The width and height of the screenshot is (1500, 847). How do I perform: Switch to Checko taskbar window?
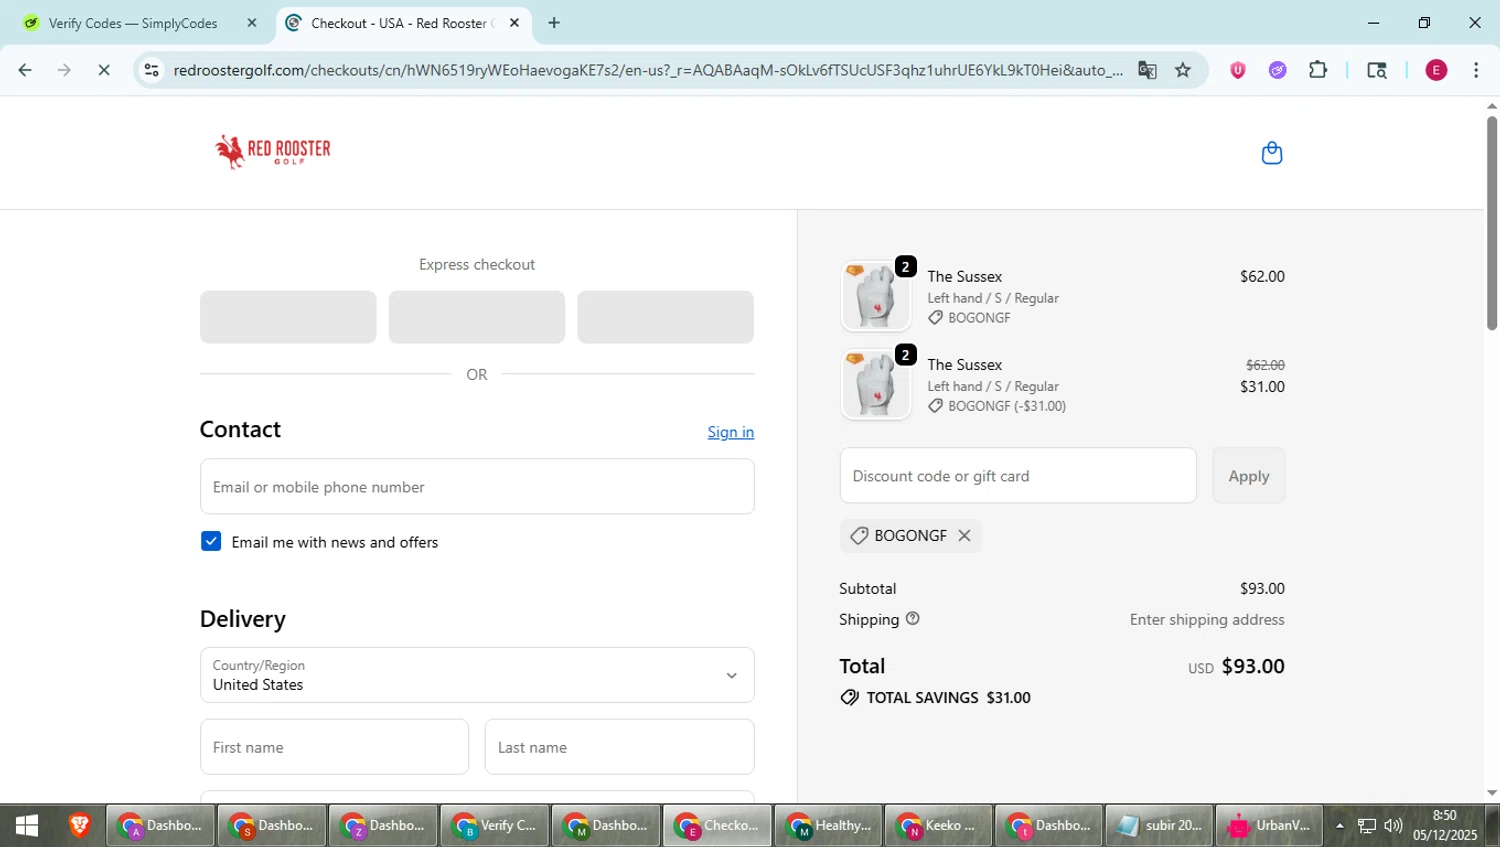717,826
